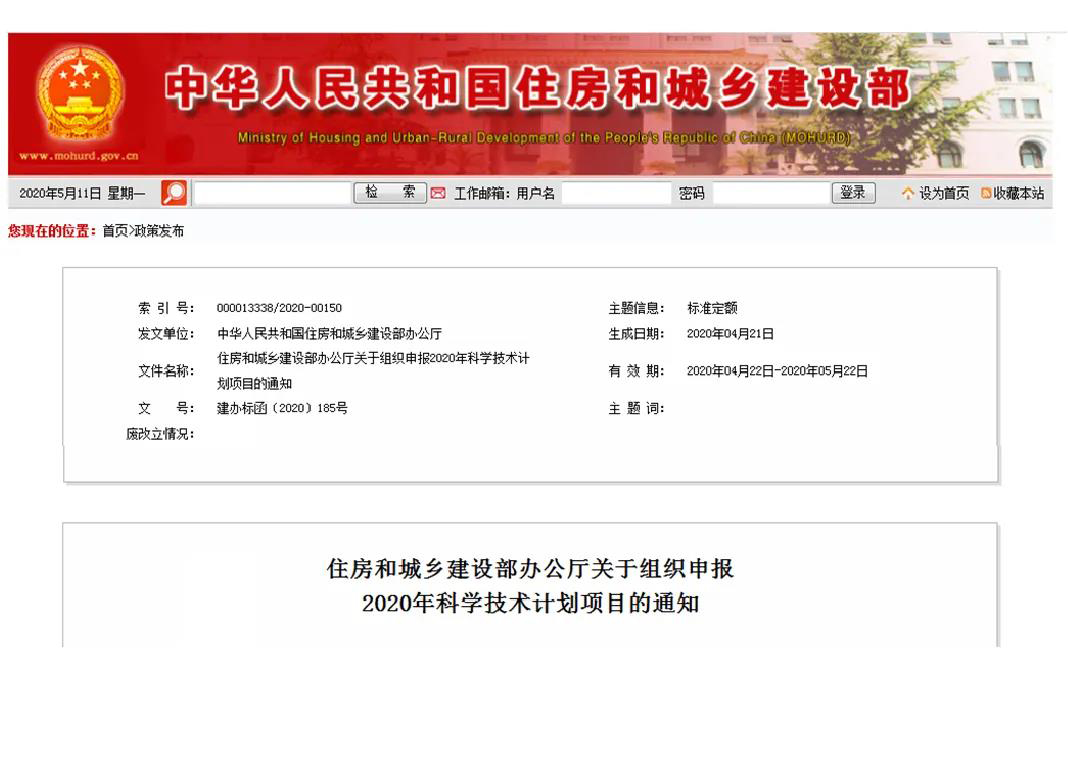Click the orange magnifier search icon
1068x764 pixels.
[174, 193]
